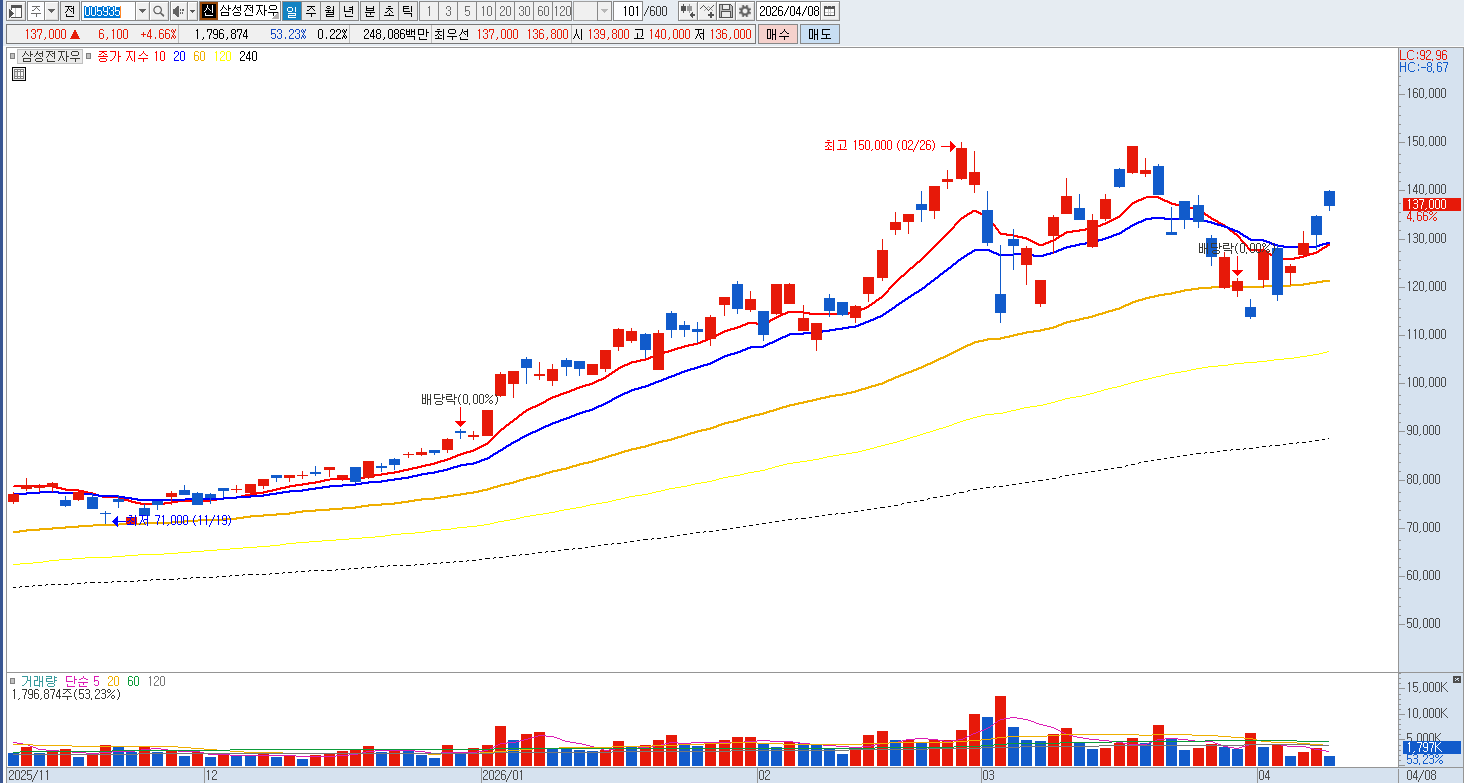Click the 101 candle count field
Viewport: 1464px width, 783px height.
[627, 11]
